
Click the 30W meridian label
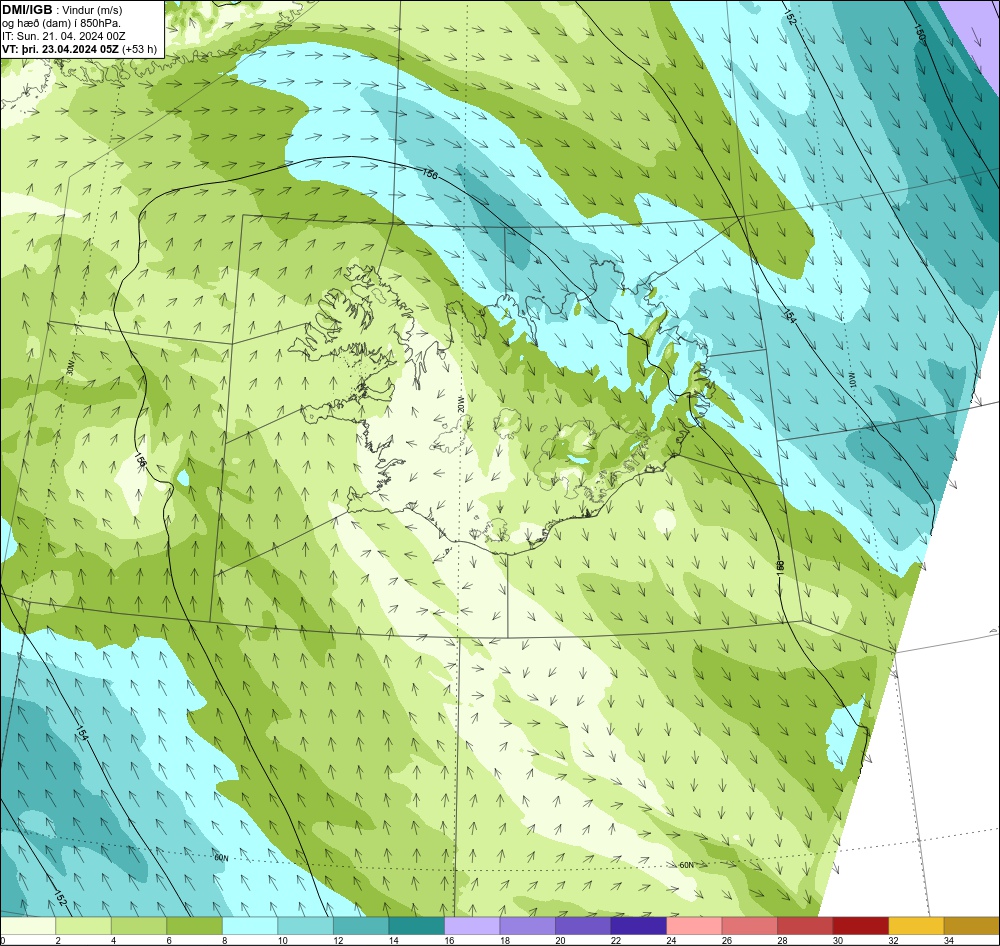[x=70, y=366]
